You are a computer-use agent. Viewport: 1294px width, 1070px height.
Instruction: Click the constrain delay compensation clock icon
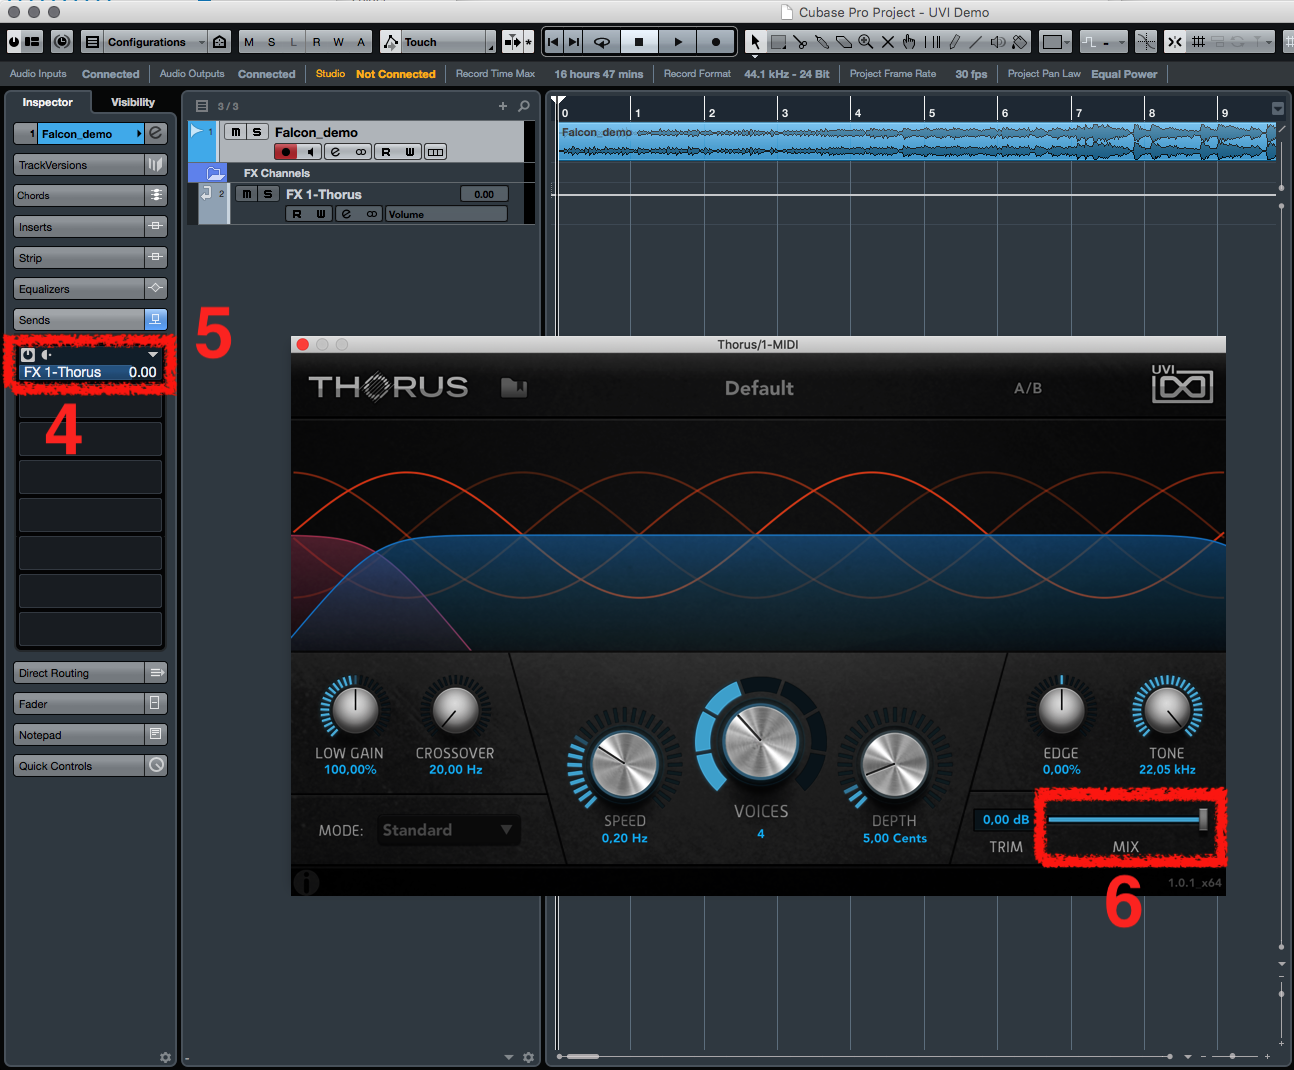pyautogui.click(x=62, y=41)
